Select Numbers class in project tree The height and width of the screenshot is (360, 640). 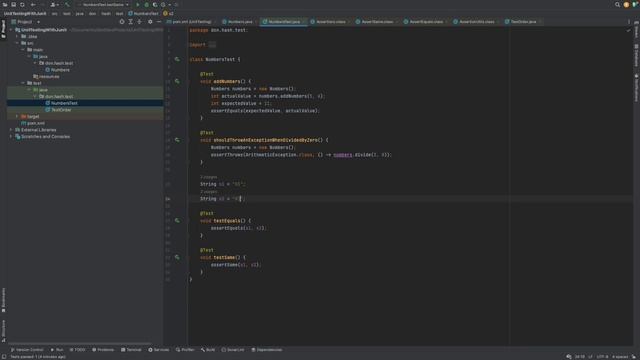[x=60, y=70]
